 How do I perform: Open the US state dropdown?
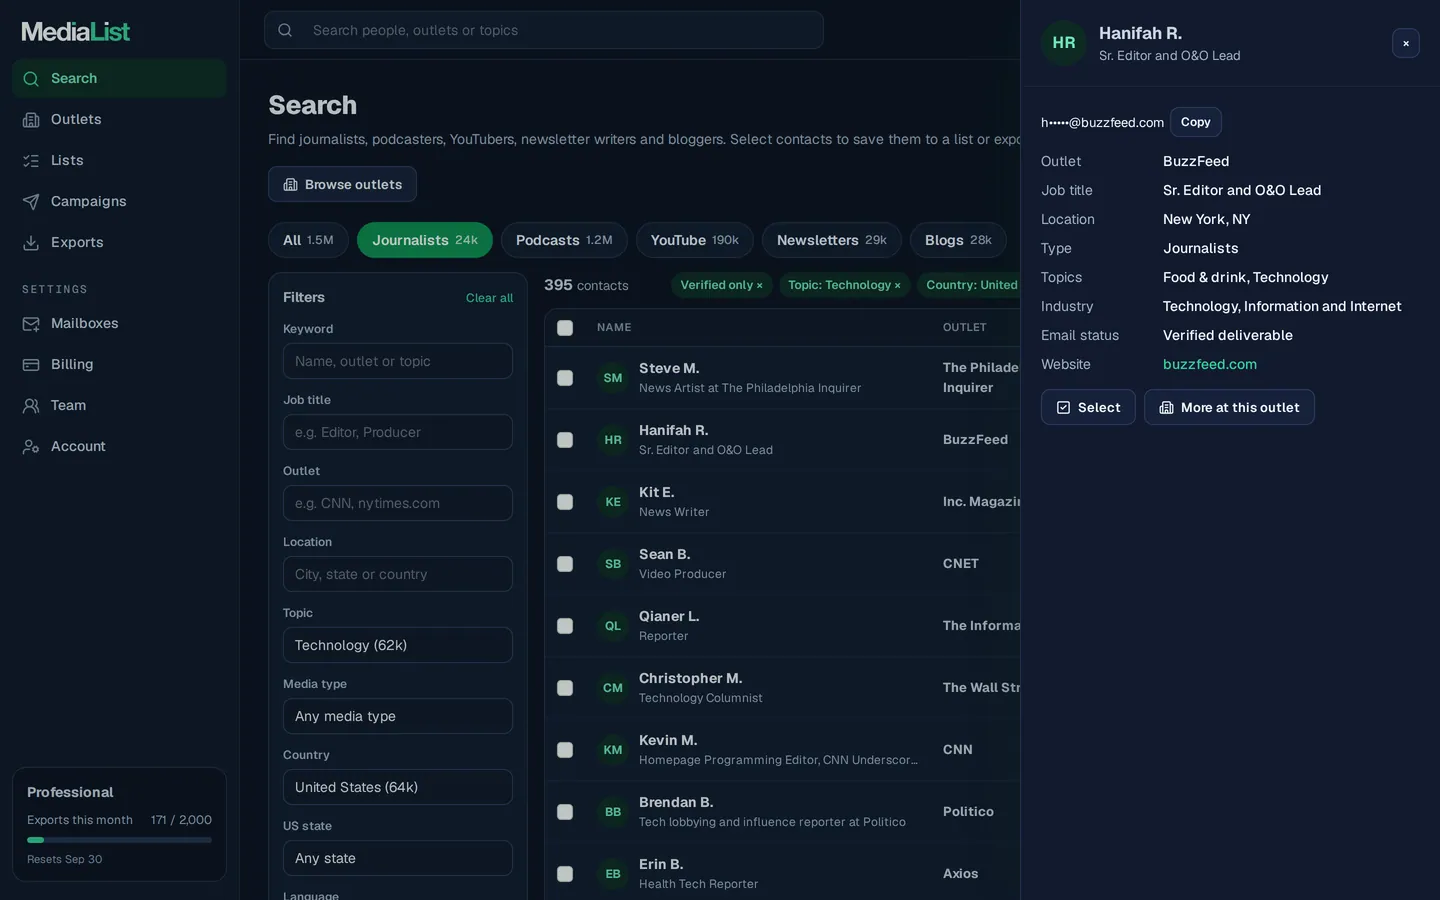(398, 858)
